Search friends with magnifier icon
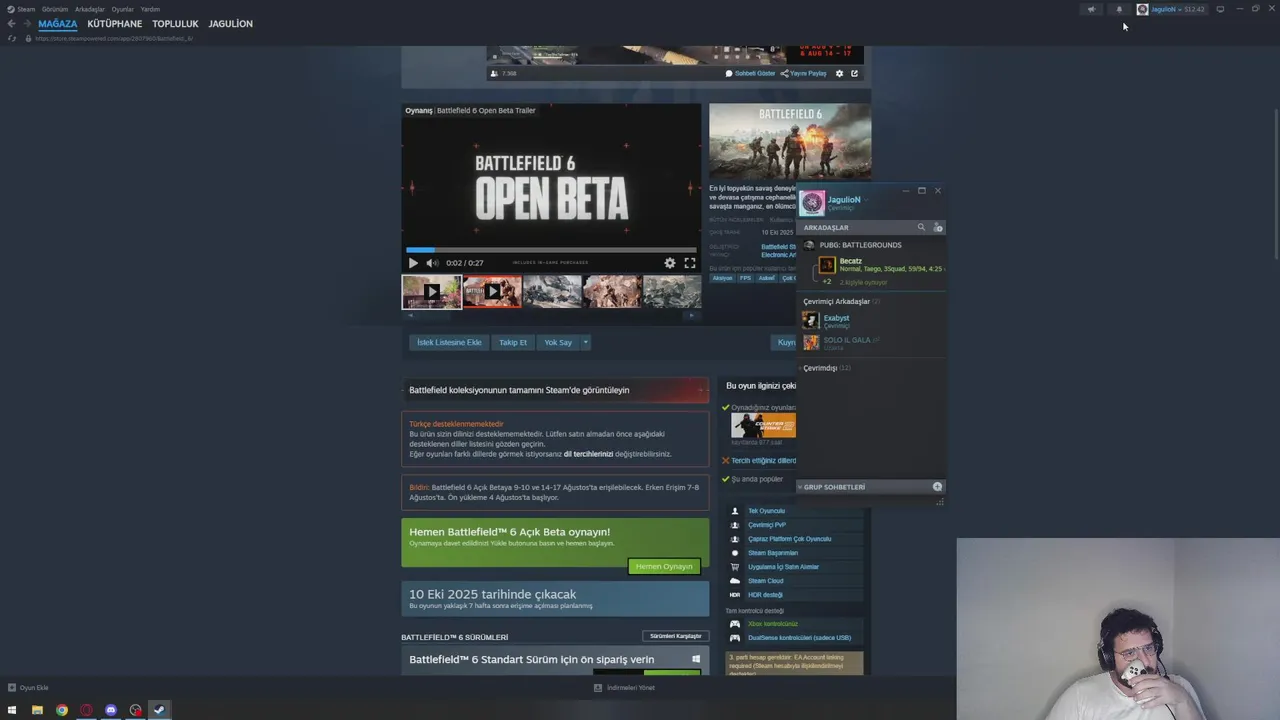Screen dimensions: 1280x720 [x=921, y=227]
